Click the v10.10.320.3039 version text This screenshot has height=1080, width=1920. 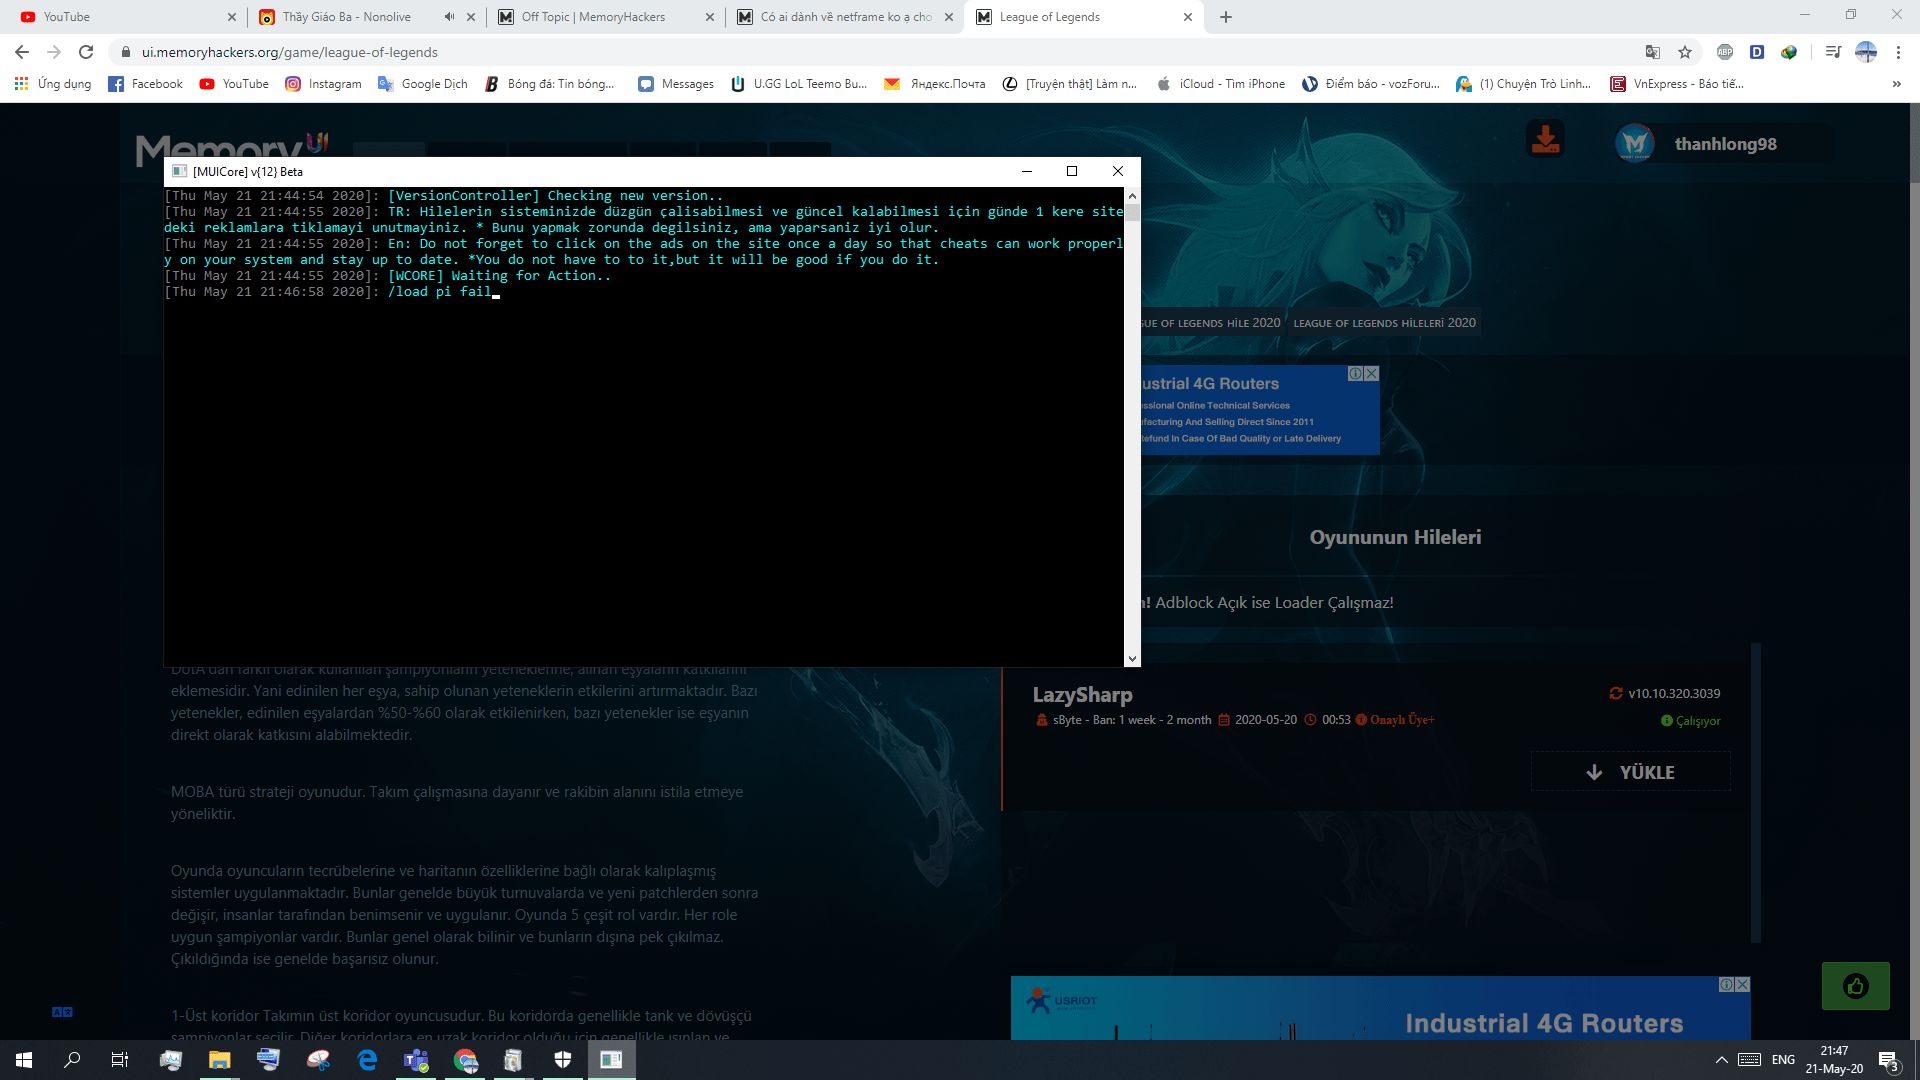1674,693
